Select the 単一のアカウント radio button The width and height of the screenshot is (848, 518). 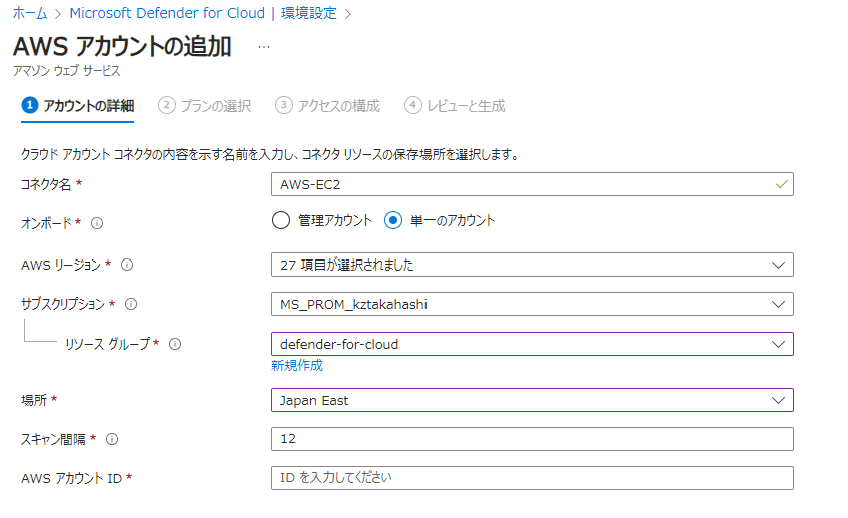[394, 220]
